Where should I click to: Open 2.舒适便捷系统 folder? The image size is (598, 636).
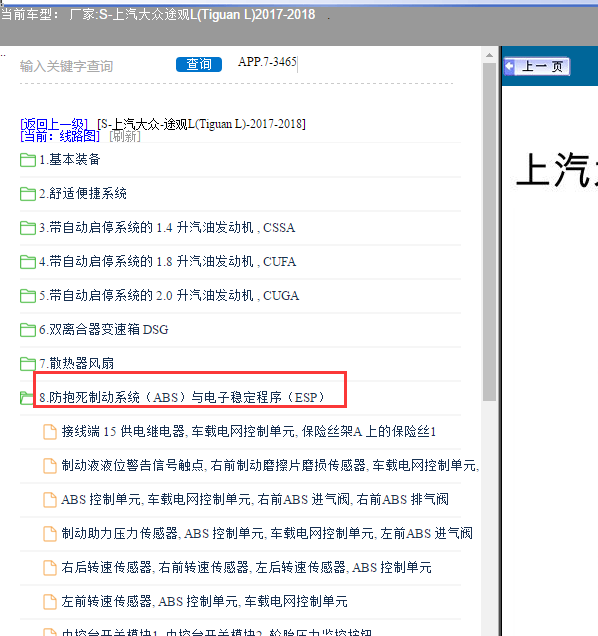tap(83, 193)
